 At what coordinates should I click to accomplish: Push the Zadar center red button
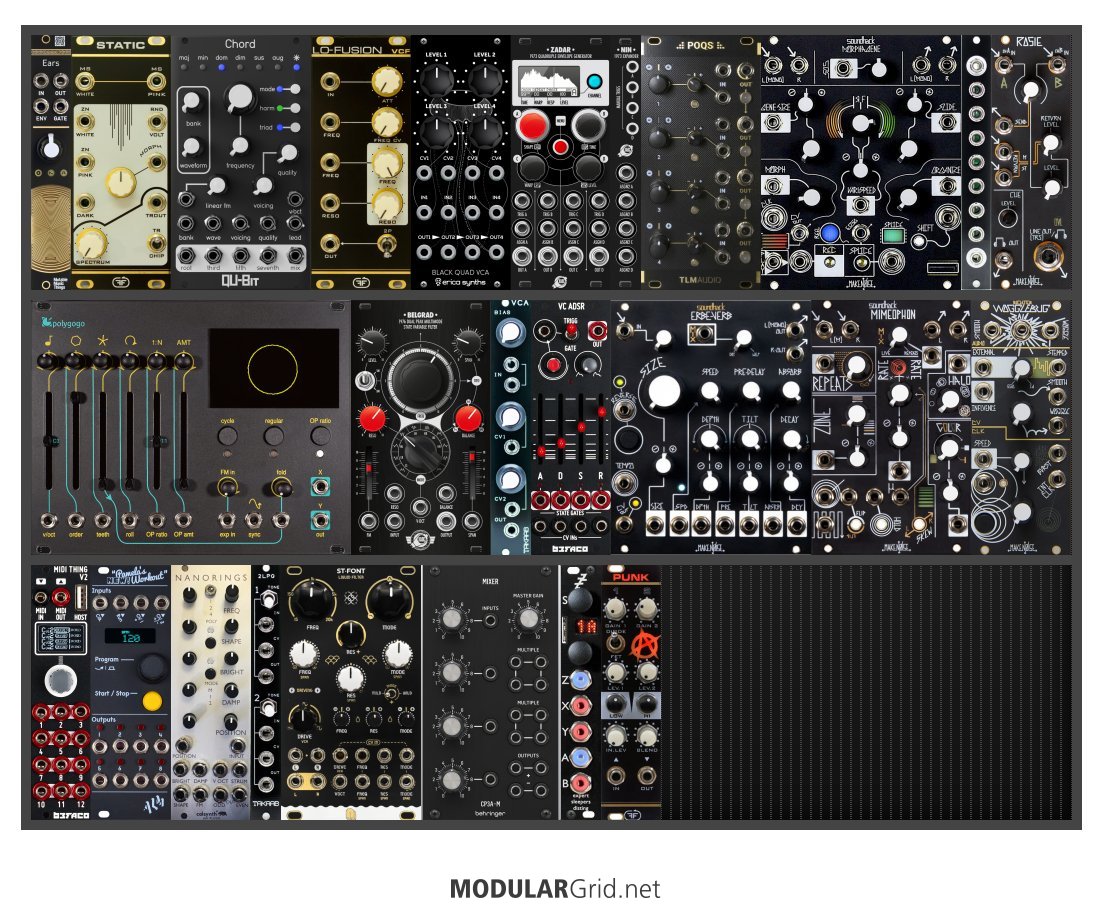pyautogui.click(x=560, y=148)
